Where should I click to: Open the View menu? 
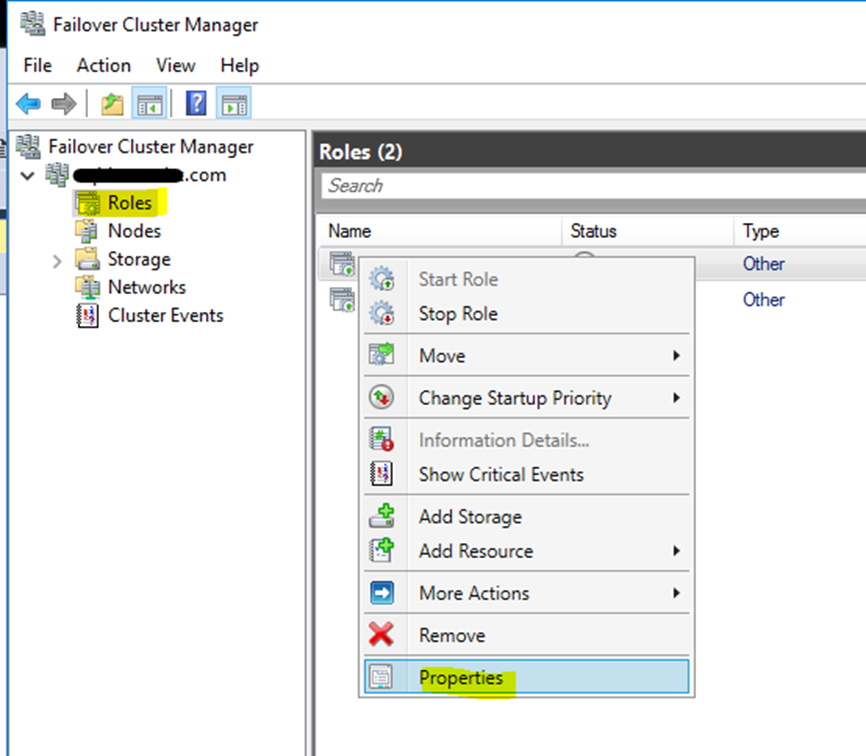pos(176,65)
